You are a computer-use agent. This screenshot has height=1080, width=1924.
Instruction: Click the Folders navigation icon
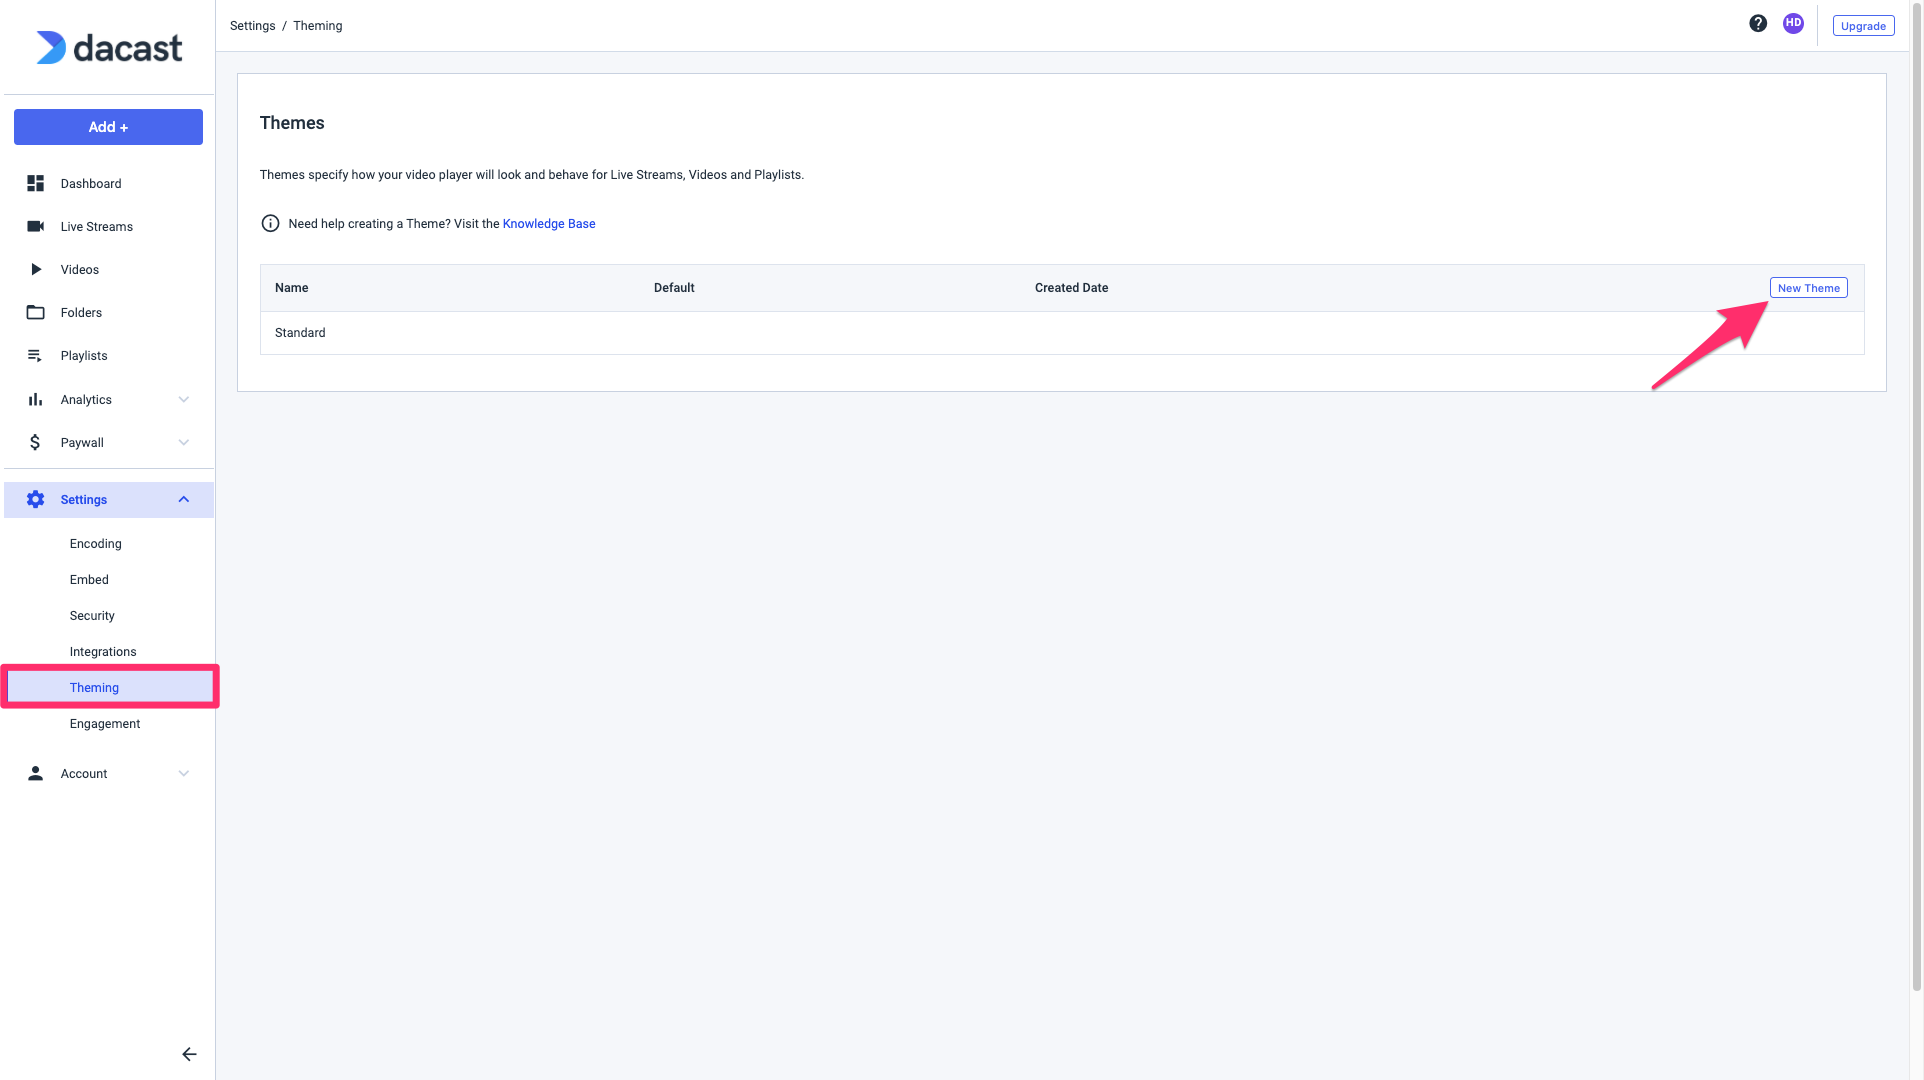coord(36,312)
